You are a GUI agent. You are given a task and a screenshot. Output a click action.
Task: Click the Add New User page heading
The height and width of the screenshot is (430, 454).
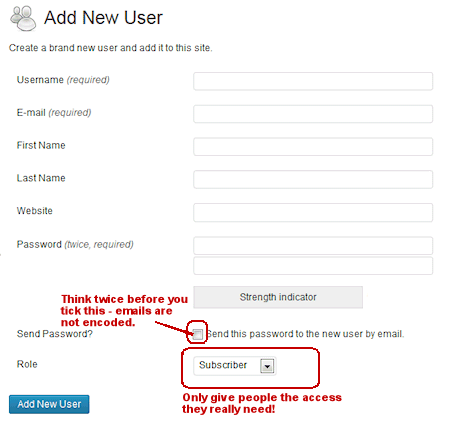click(x=103, y=18)
